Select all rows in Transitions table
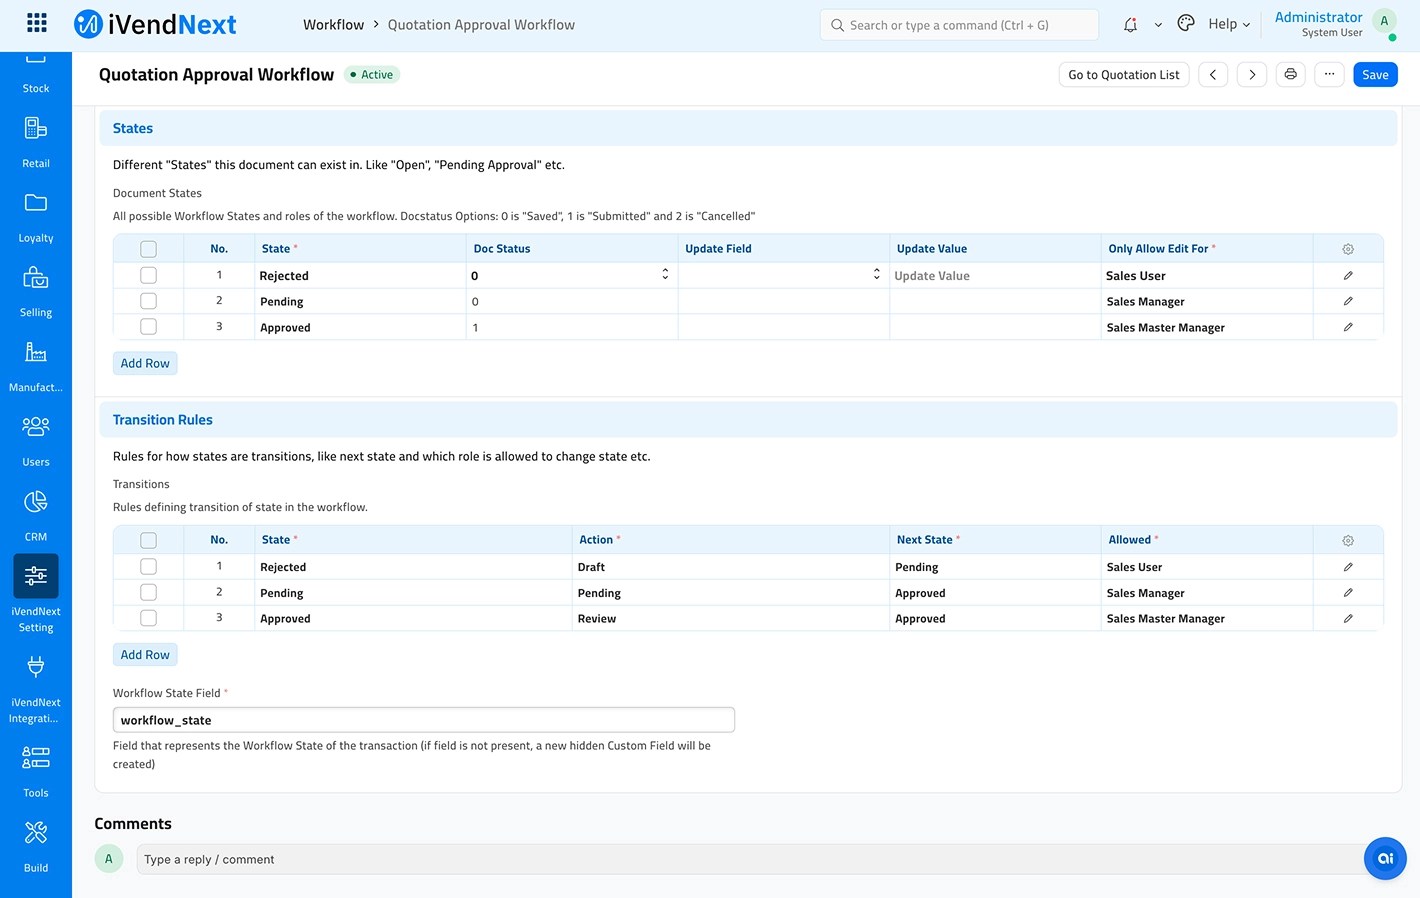This screenshot has height=898, width=1420. (x=149, y=540)
